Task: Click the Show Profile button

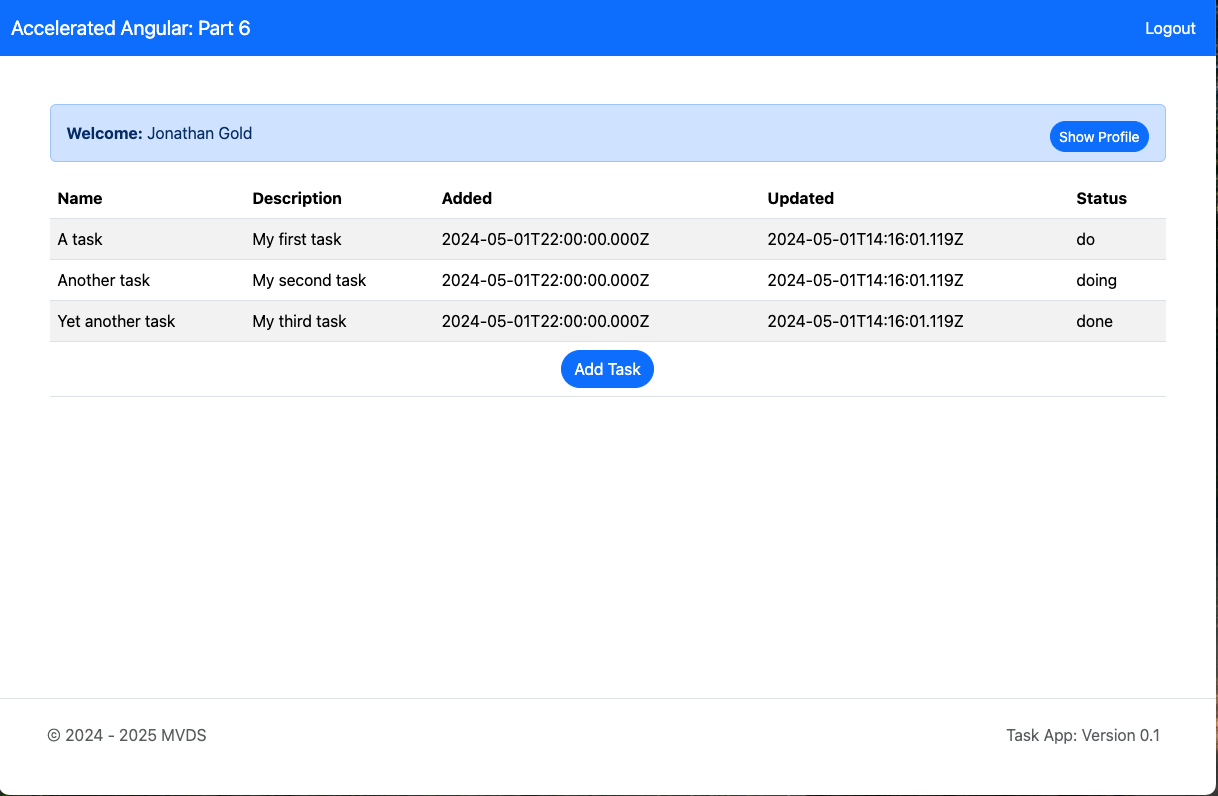Action: click(1099, 137)
